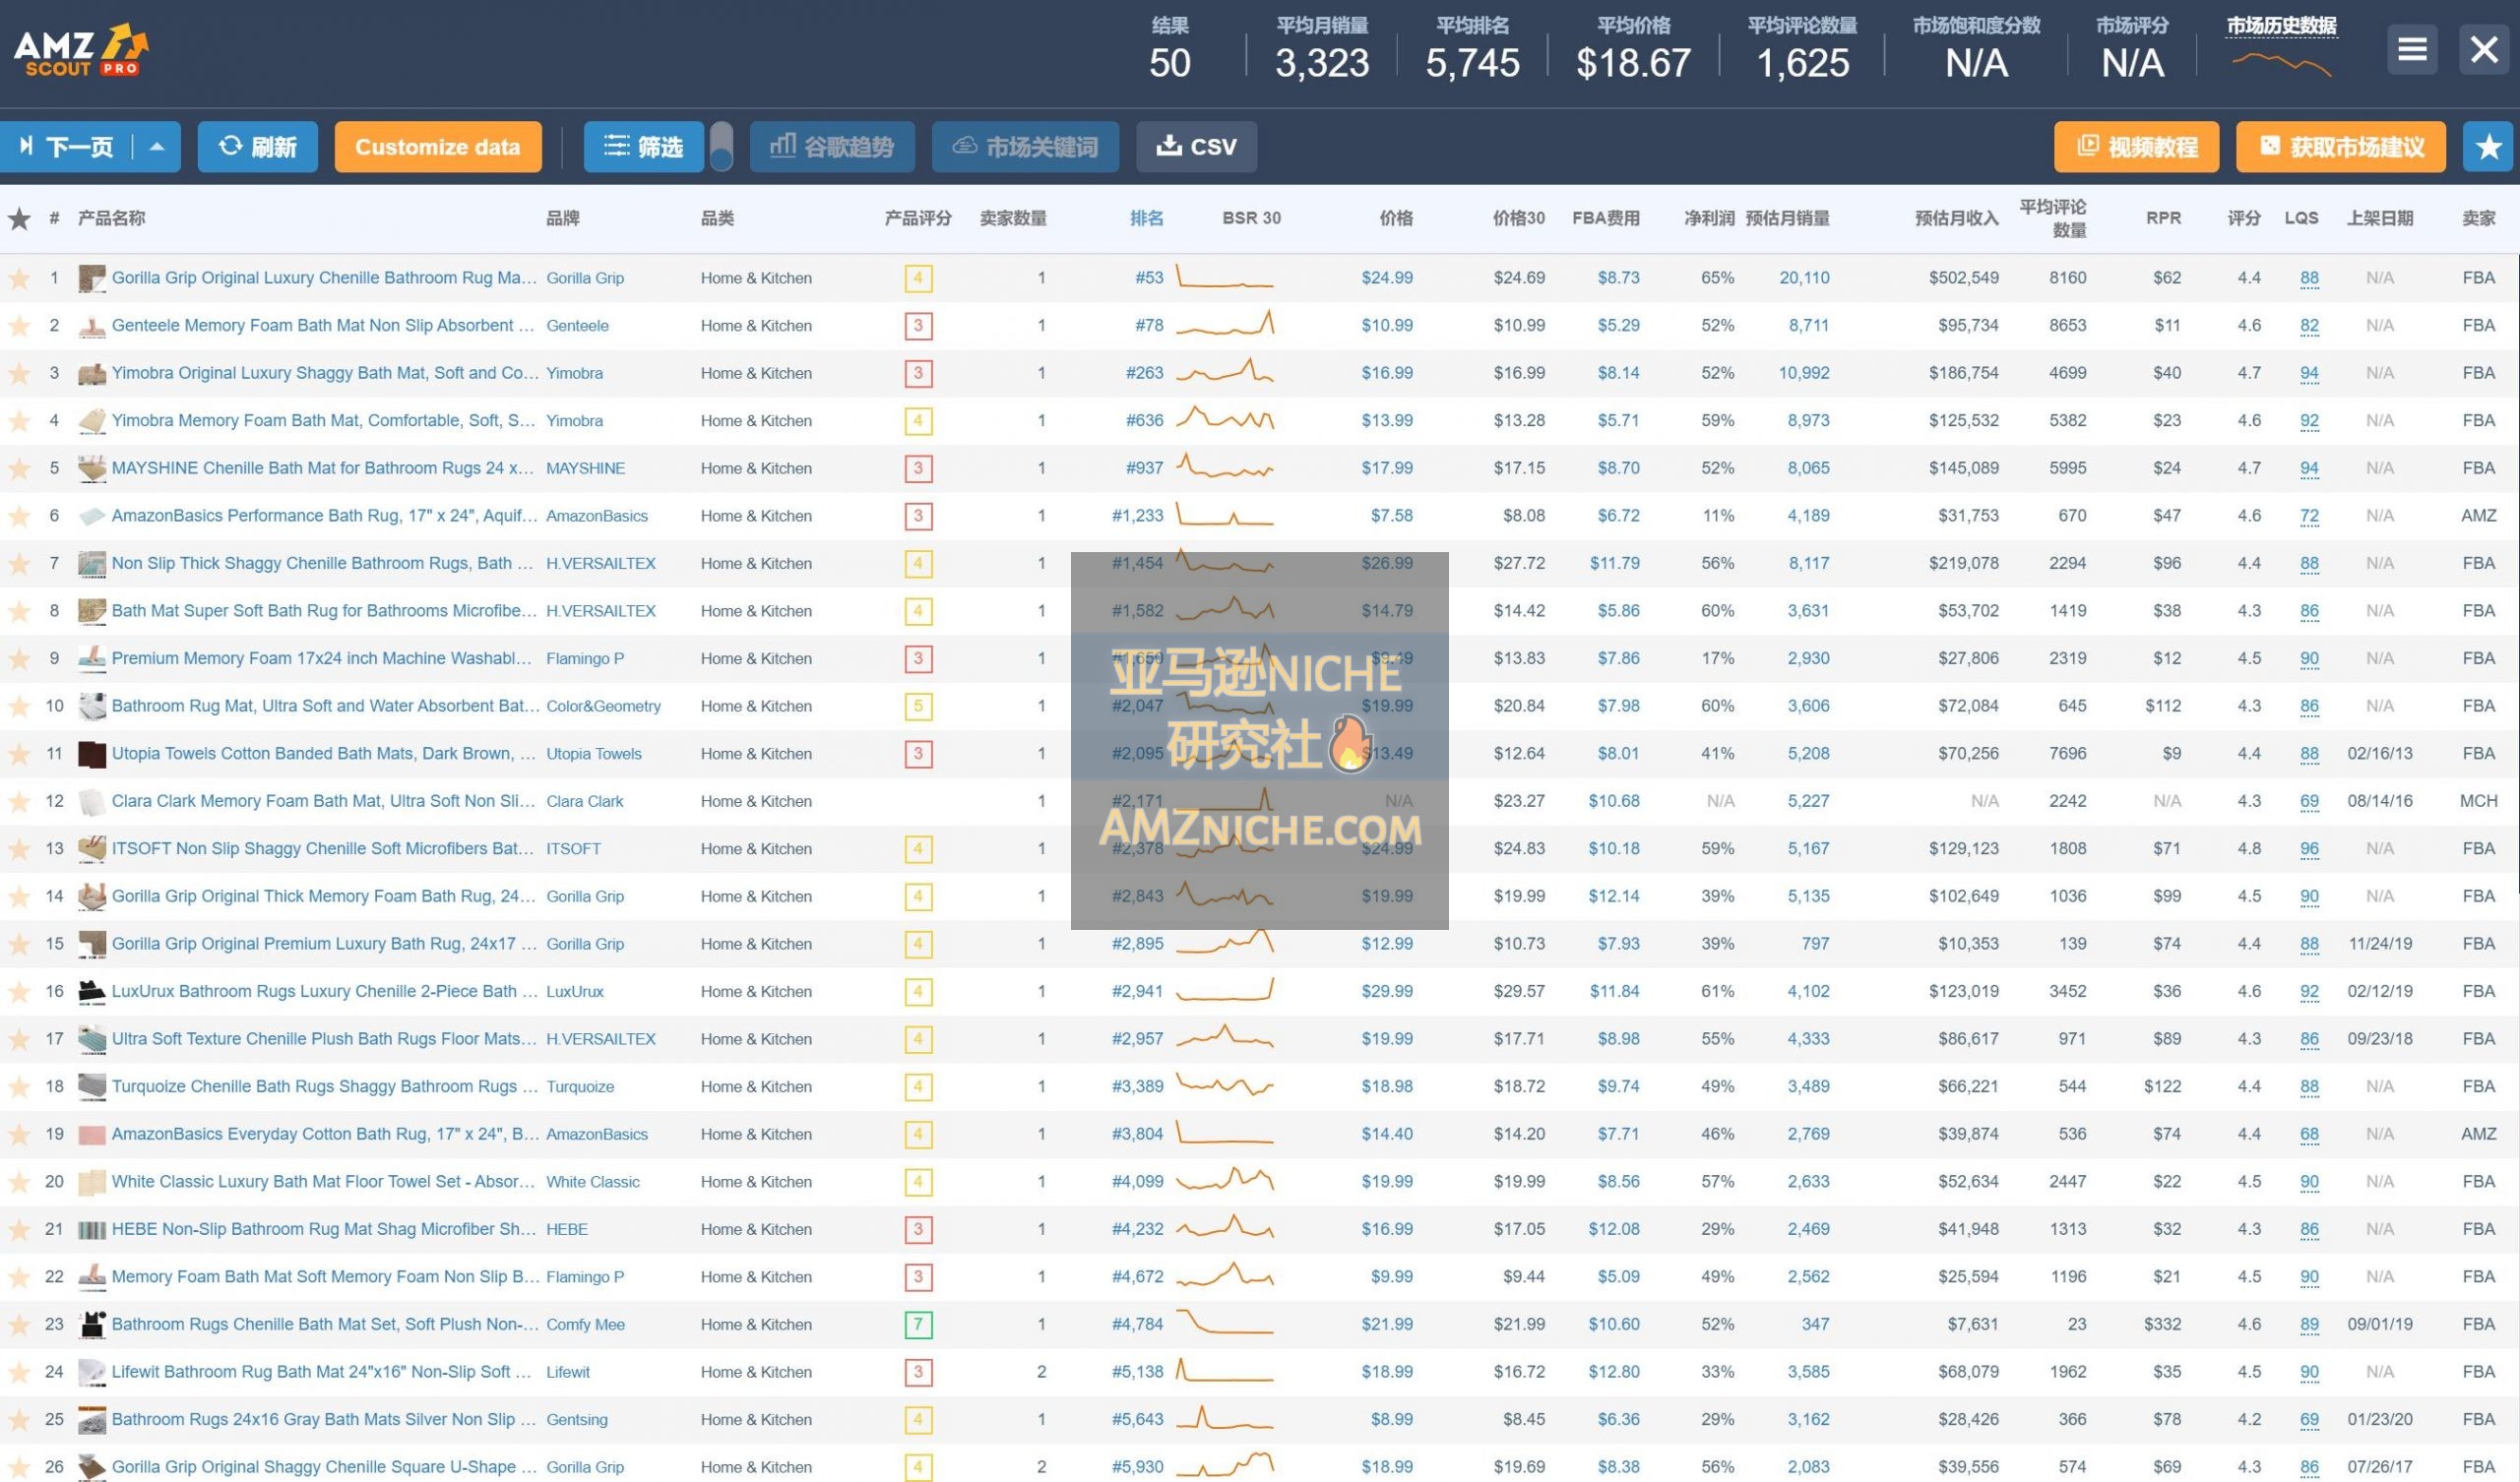
Task: Open HEBE Non-Slip Bathroom Rug link
Action: coord(323,1229)
